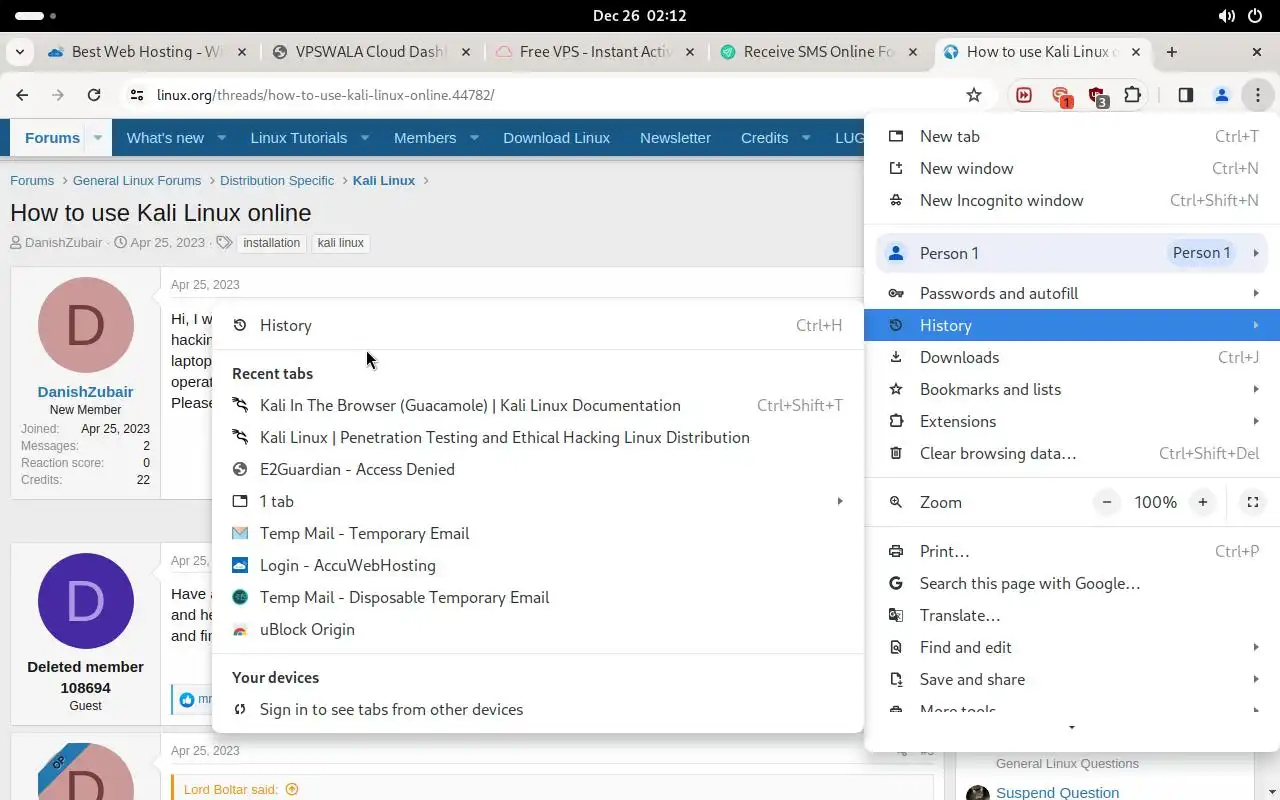
Task: Click Sign in to see tabs from other devices
Action: [538, 709]
